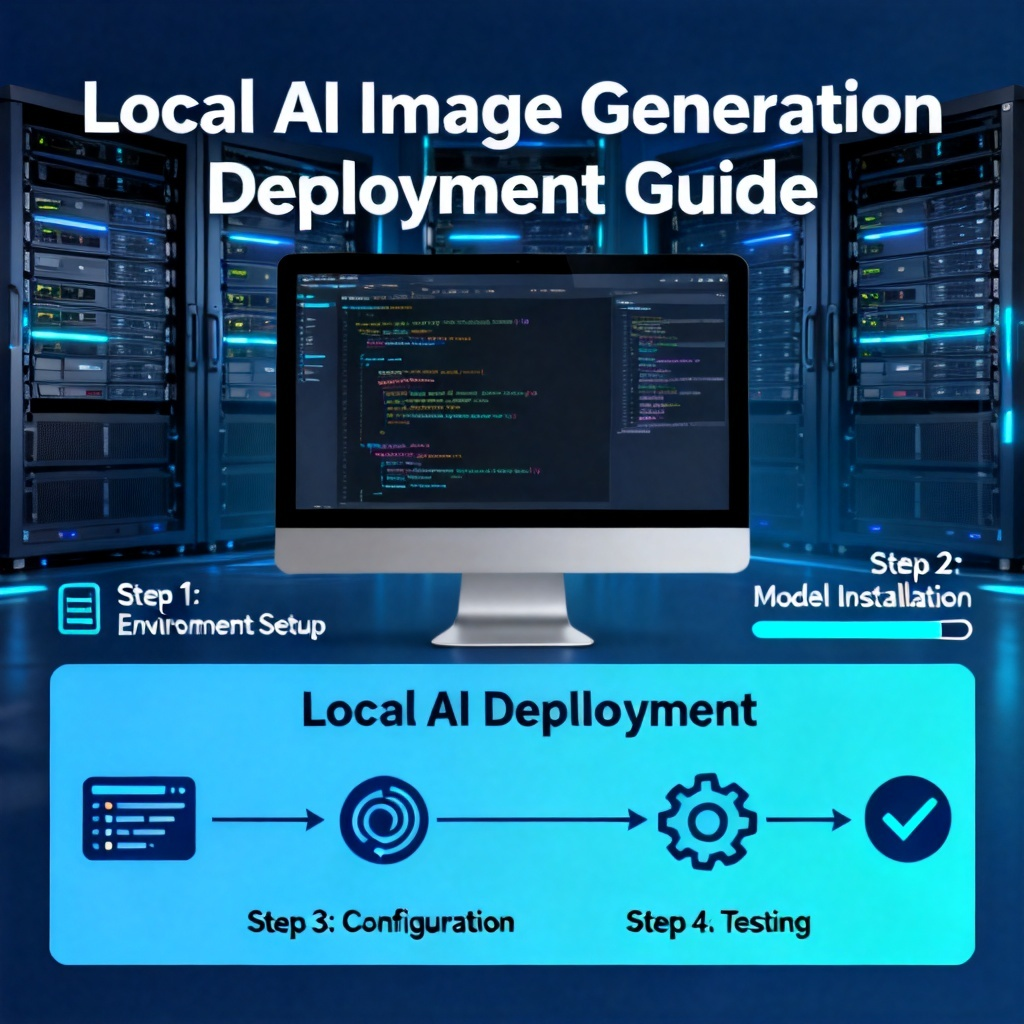Select the Step 3: Configuration label
The height and width of the screenshot is (1024, 1024).
click(x=381, y=922)
